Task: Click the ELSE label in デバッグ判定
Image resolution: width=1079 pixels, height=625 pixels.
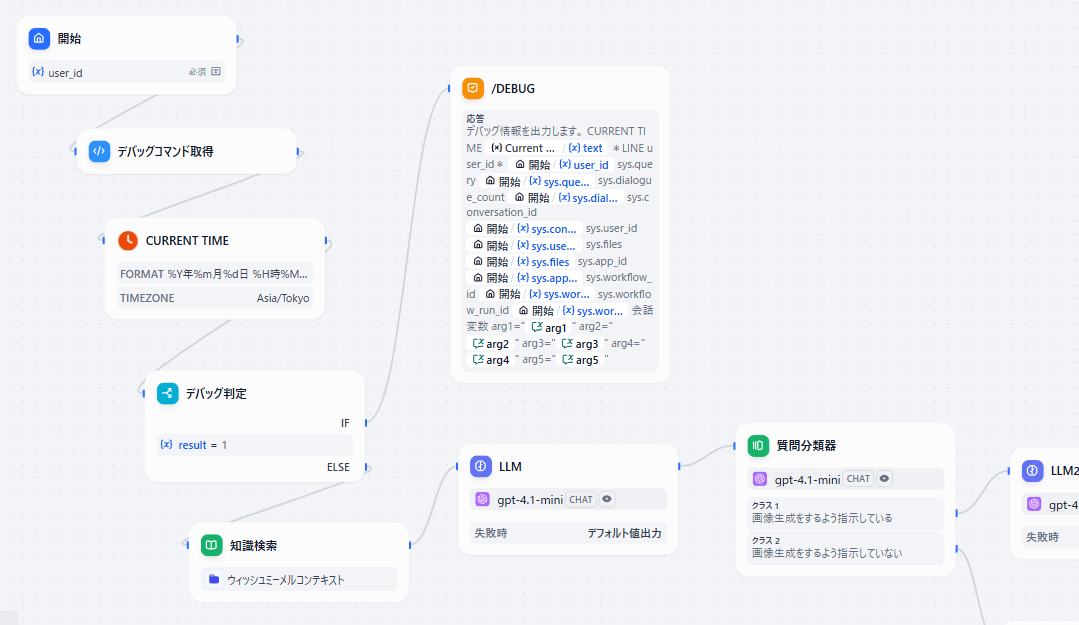Action: pos(339,467)
